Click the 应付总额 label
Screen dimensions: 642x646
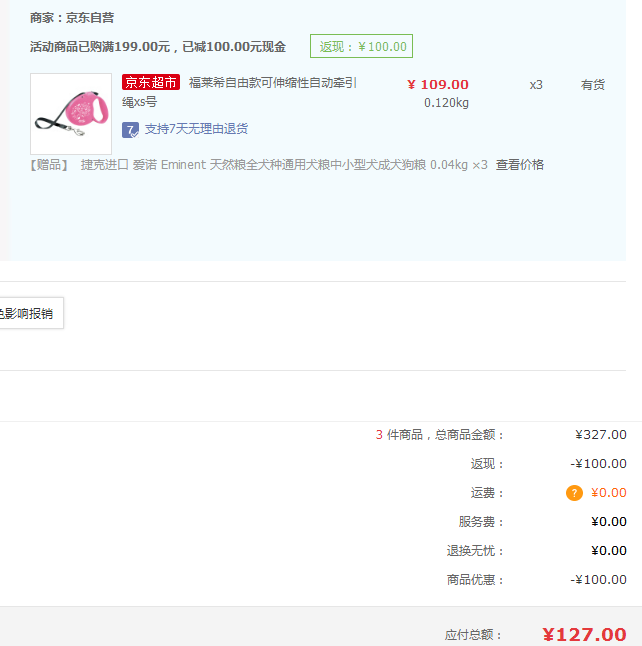tap(473, 635)
